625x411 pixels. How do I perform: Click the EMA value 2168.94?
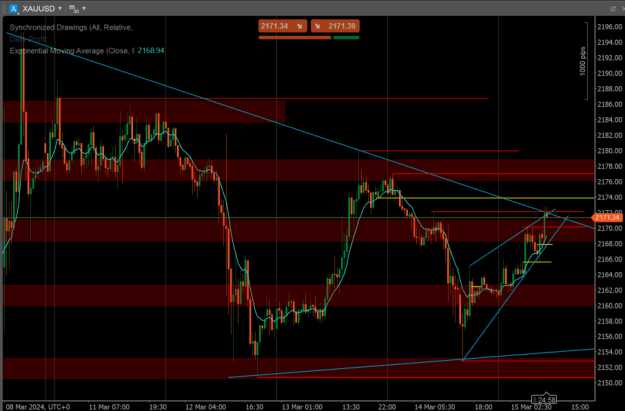coord(151,51)
